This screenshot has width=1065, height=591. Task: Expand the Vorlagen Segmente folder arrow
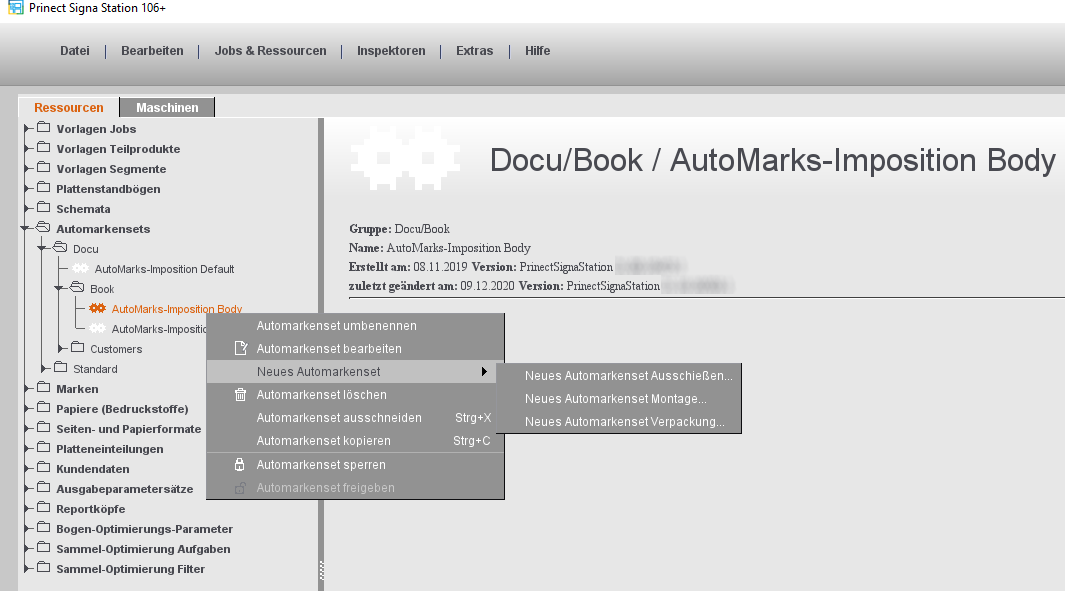[x=27, y=168]
